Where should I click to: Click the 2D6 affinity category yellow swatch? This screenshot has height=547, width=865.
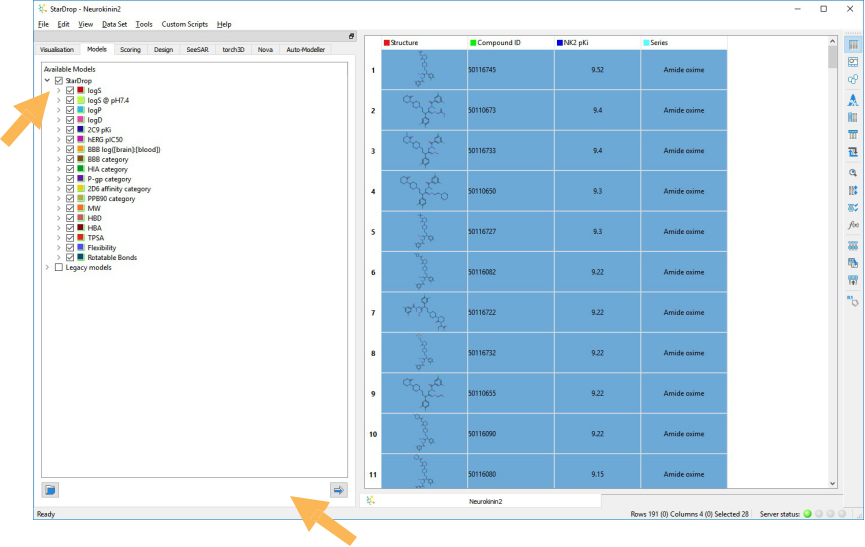click(81, 189)
